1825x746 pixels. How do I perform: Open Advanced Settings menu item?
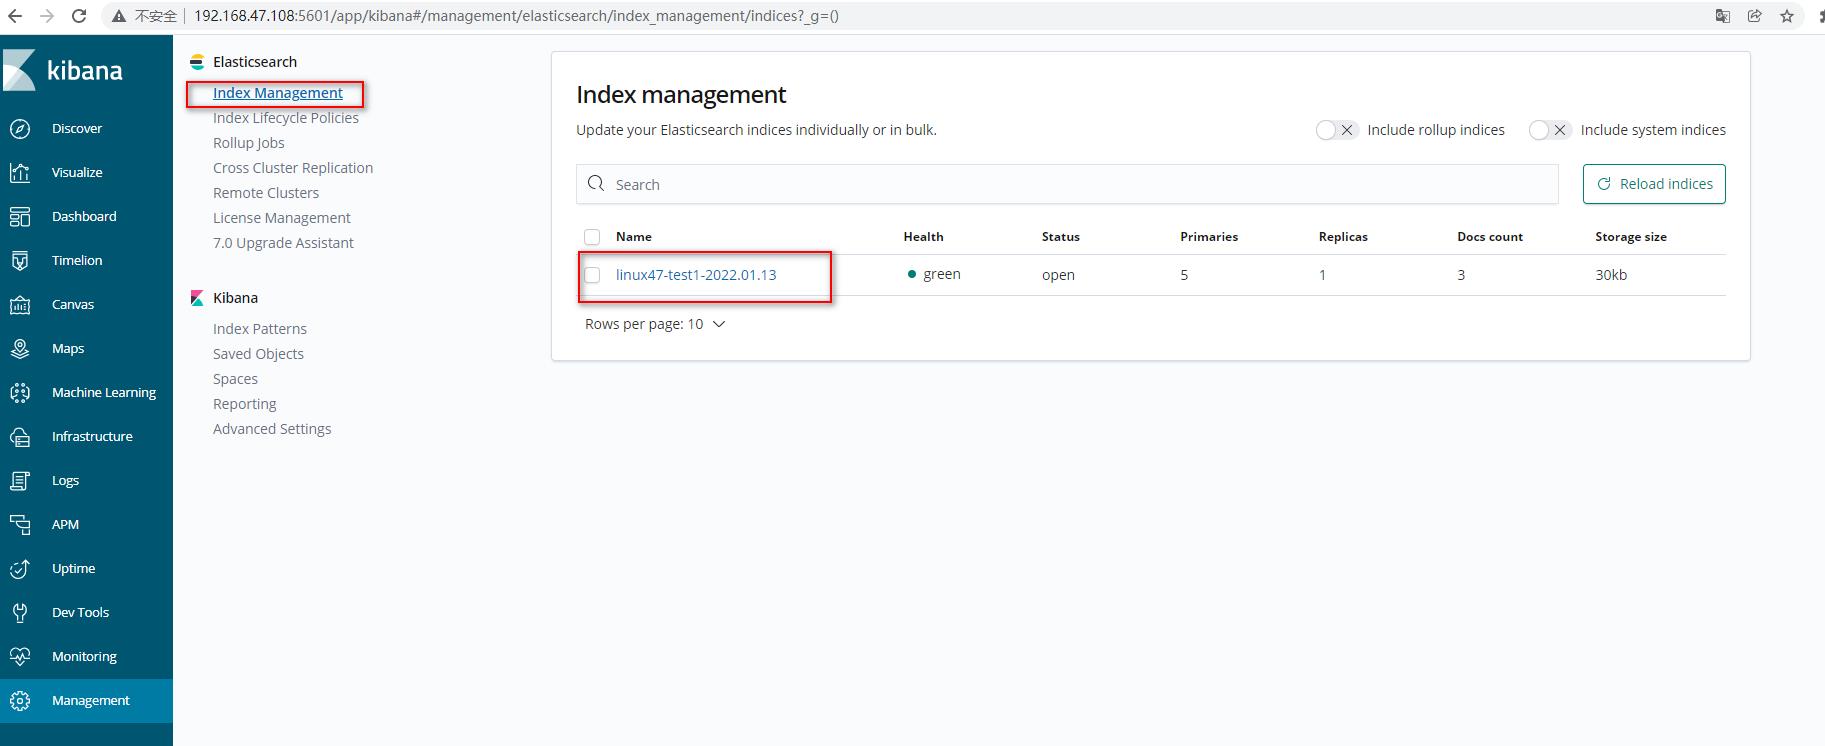272,429
